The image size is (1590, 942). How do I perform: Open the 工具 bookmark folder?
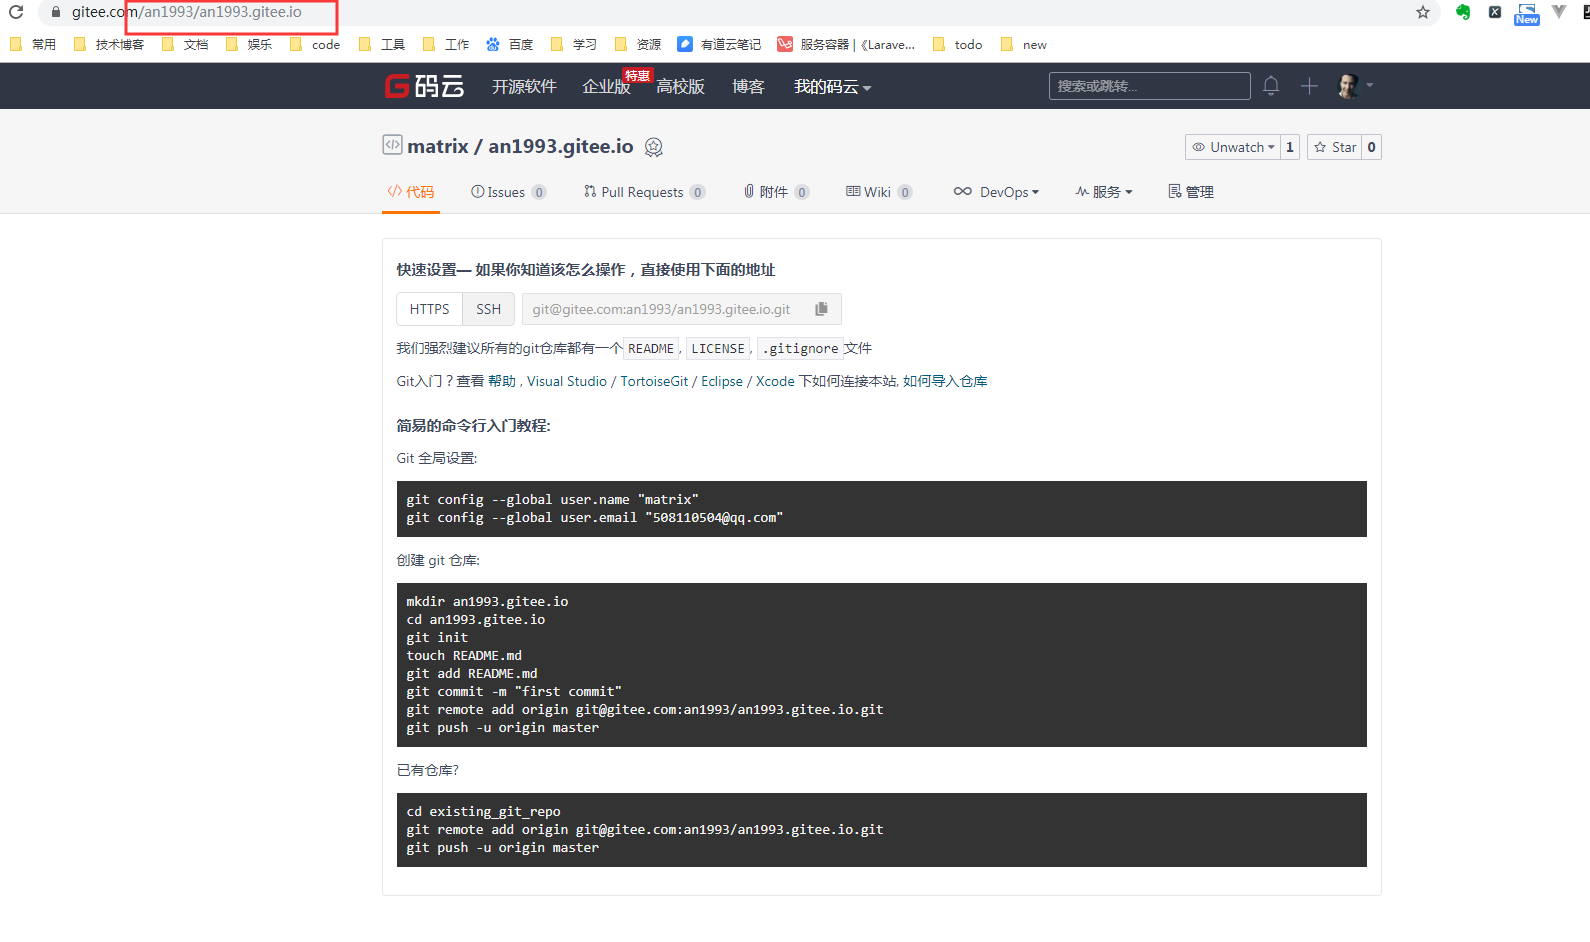point(382,44)
